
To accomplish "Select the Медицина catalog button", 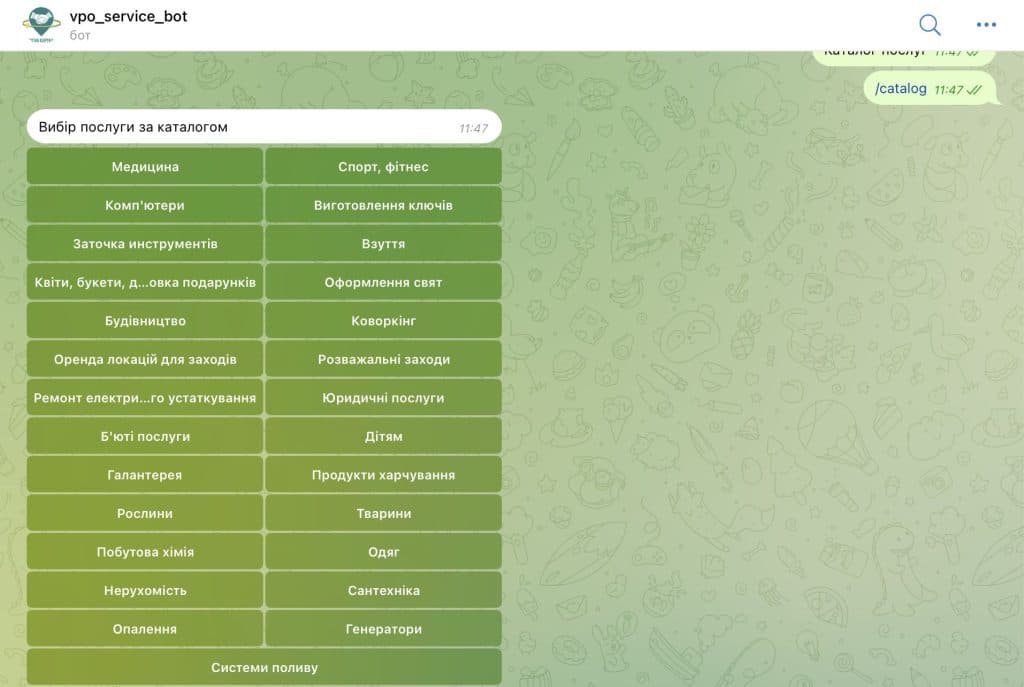I will [145, 167].
